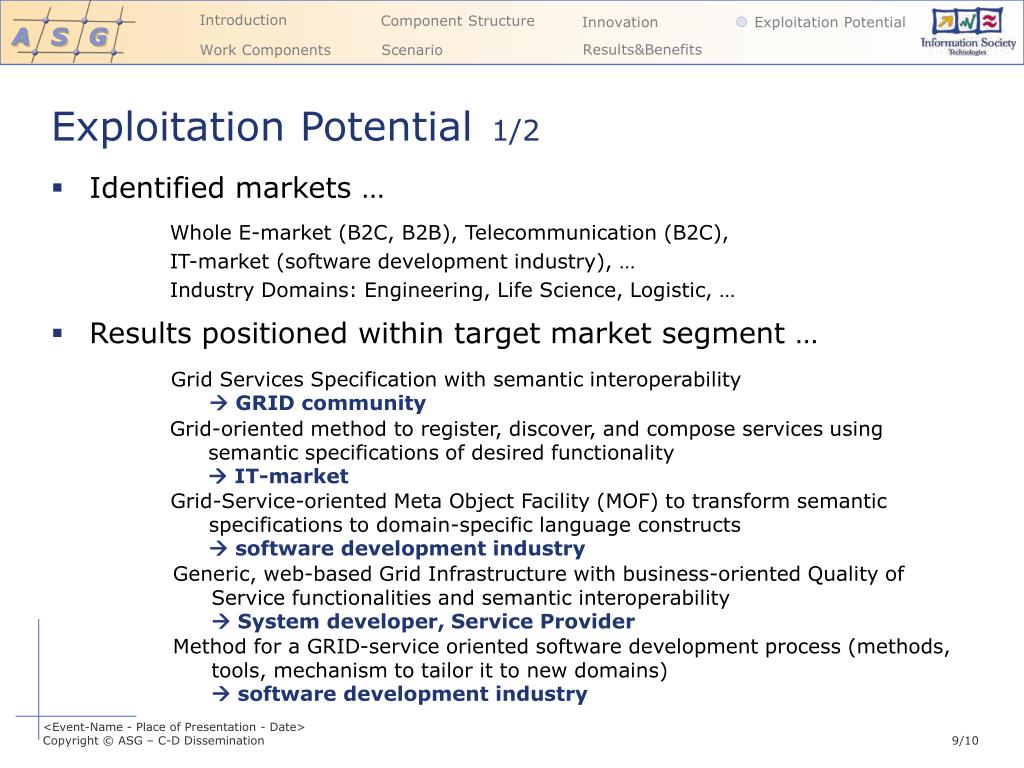The image size is (1024, 768).
Task: Click 'Generic, web-based Grid Infrastructure' line
Action: [x=539, y=574]
